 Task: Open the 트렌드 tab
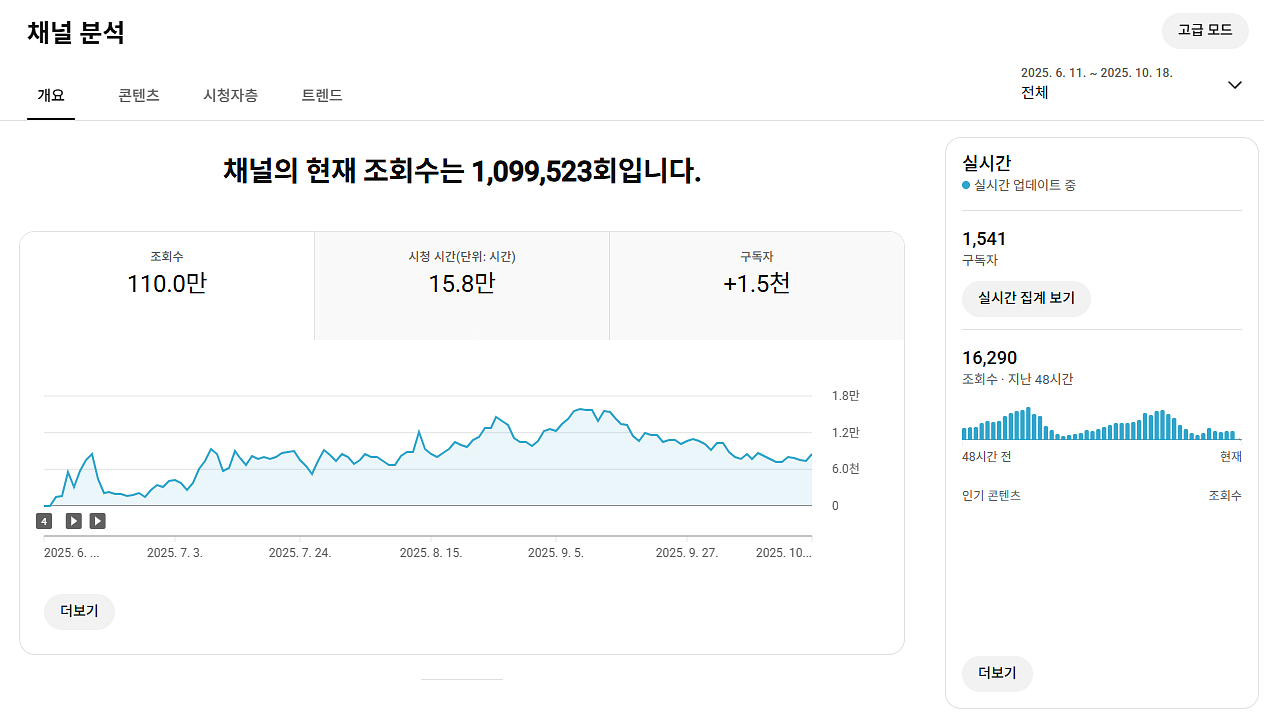pyautogui.click(x=322, y=96)
